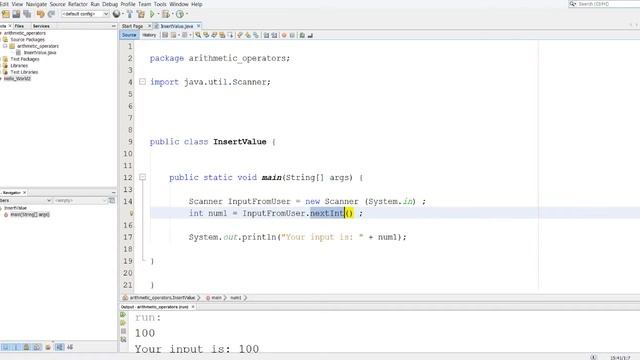Image resolution: width=640 pixels, height=360 pixels.
Task: Select Test Packages in project tree
Action: [x=25, y=59]
